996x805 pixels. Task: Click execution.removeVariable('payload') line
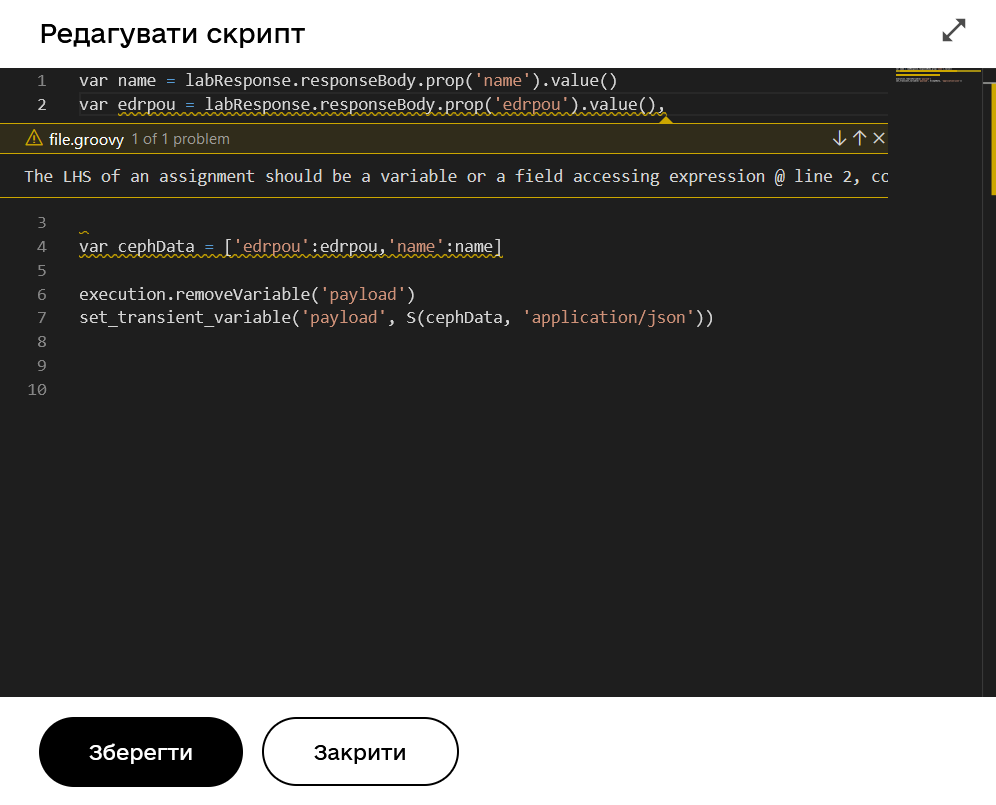click(247, 294)
